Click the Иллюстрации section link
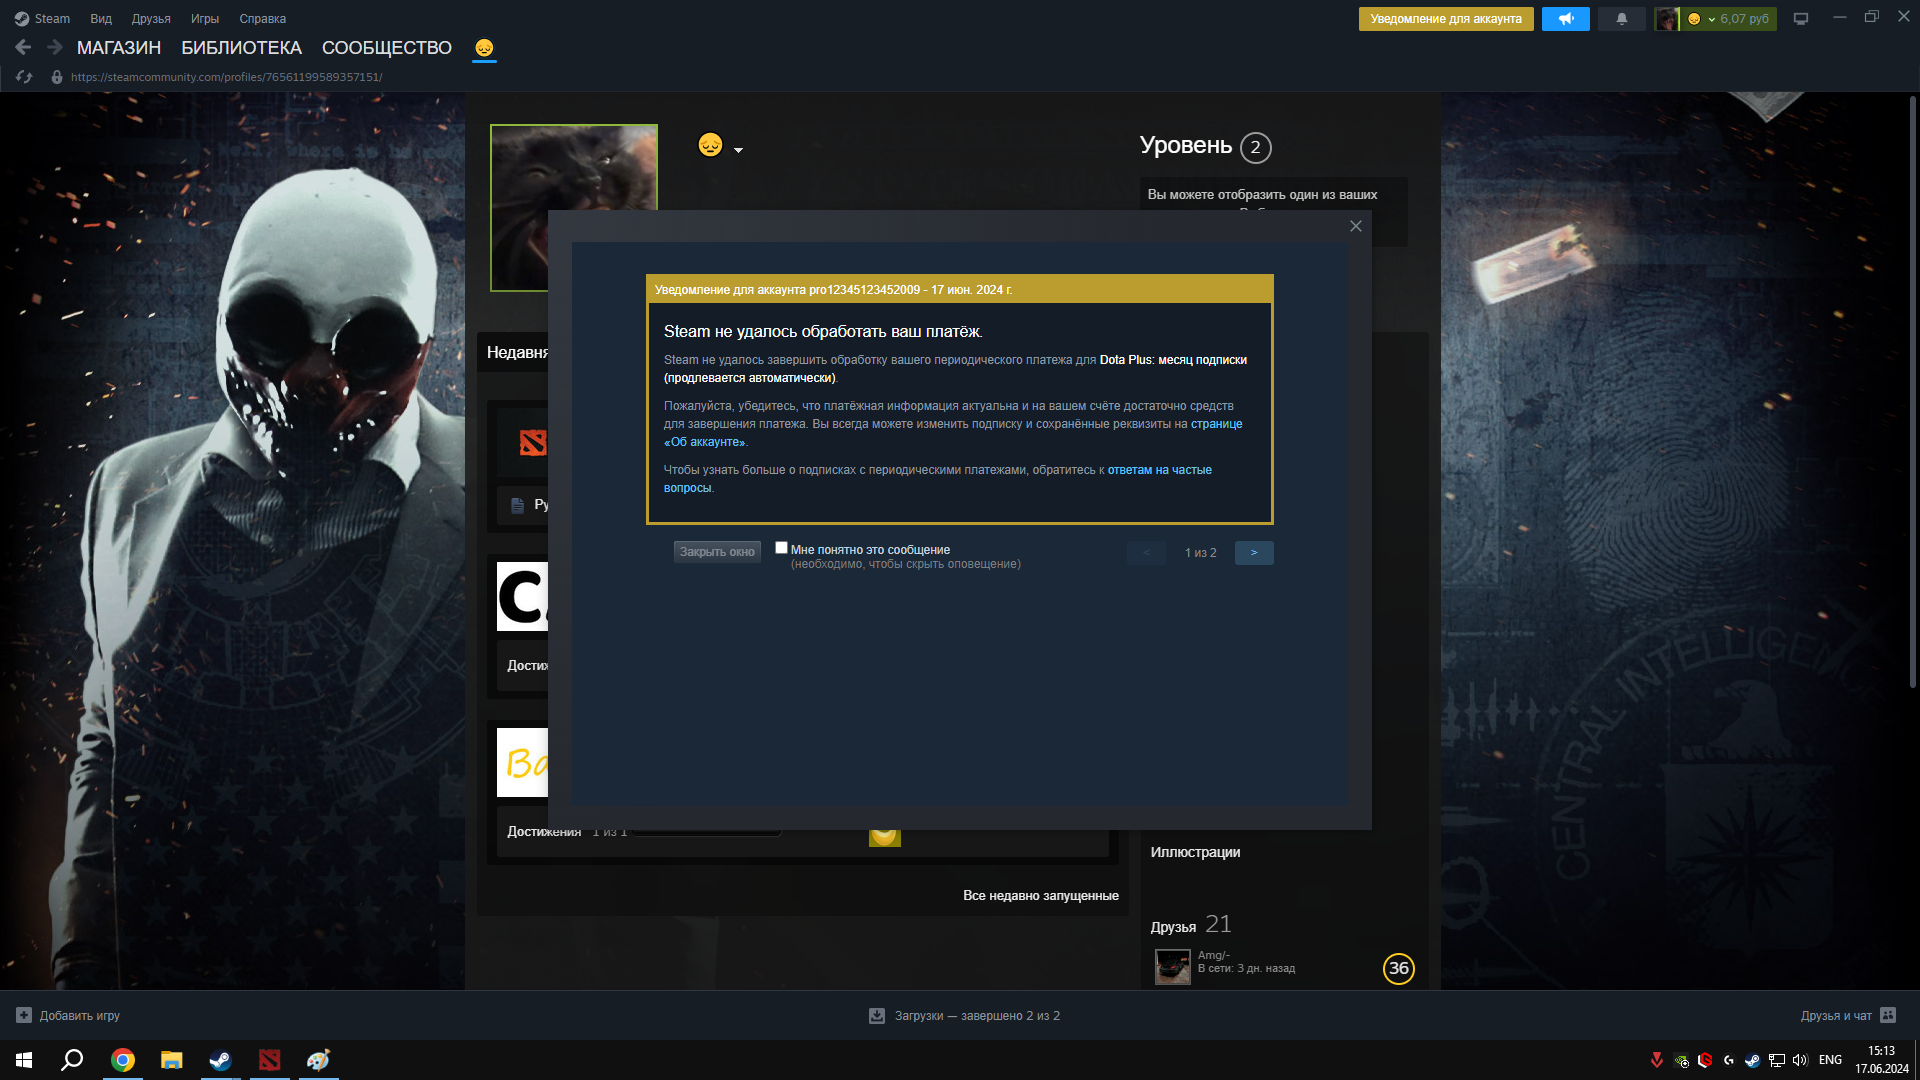This screenshot has width=1920, height=1080. 1195,852
